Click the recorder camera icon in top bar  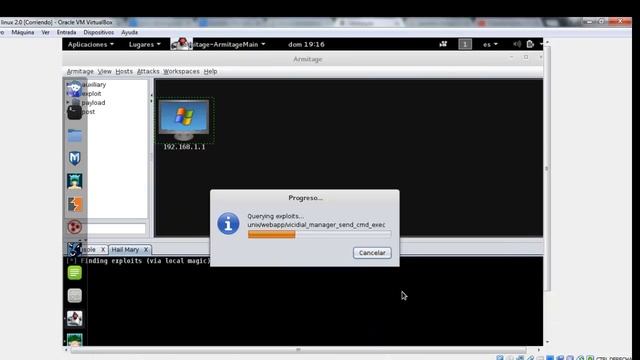443,44
